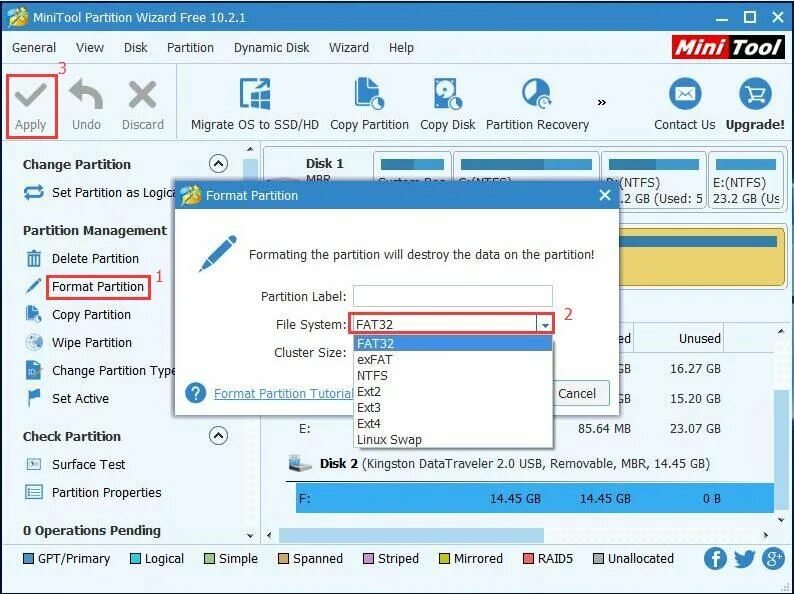Collapse the Change Partition section
The width and height of the screenshot is (794, 594).
pos(218,164)
